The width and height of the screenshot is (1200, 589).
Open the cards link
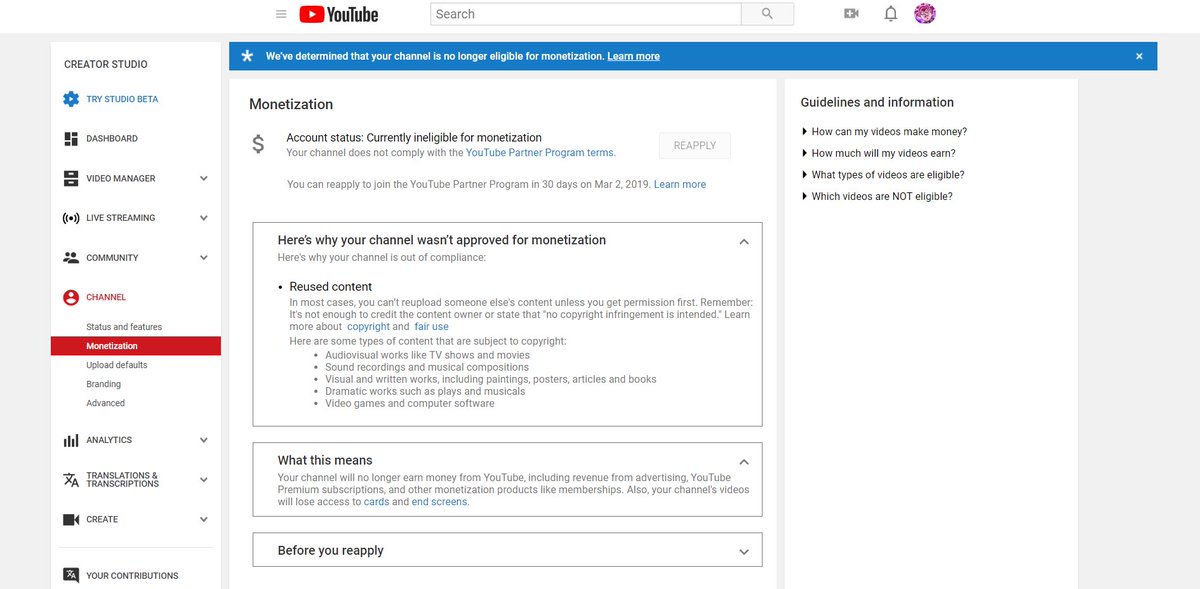coord(376,502)
